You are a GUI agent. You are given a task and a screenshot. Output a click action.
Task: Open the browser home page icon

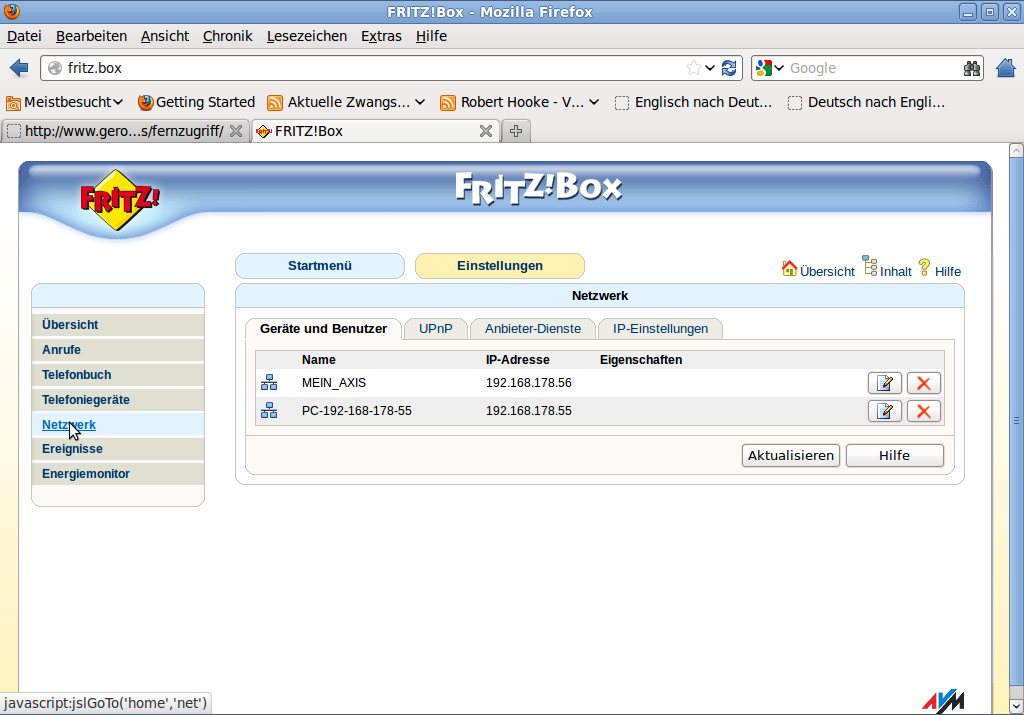tap(1006, 68)
